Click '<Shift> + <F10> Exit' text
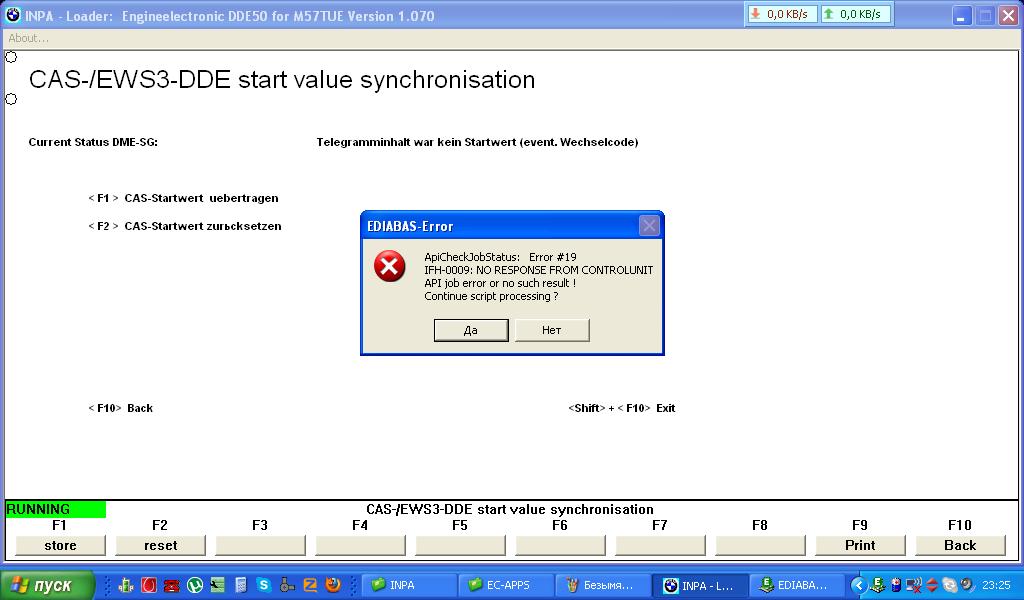 point(622,408)
